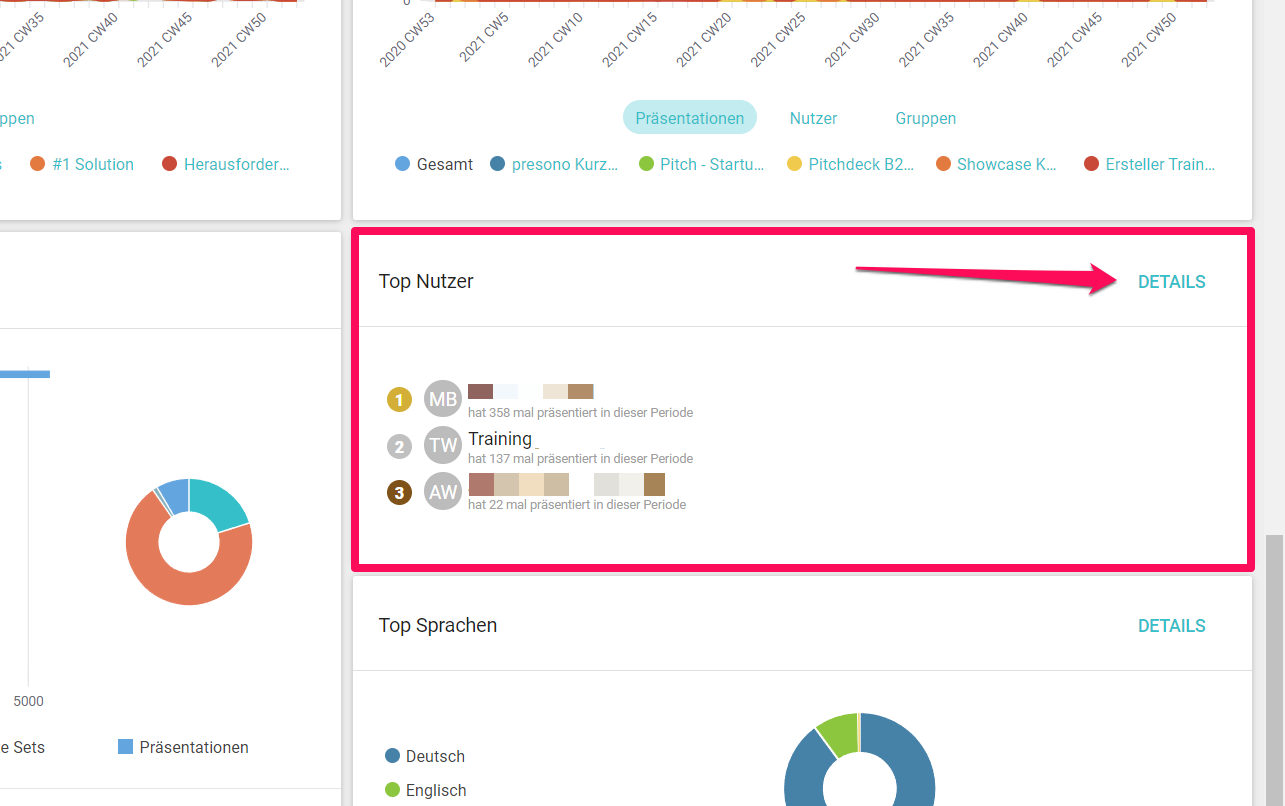Click the teal donut chart segment
The width and height of the screenshot is (1285, 806).
(x=222, y=503)
